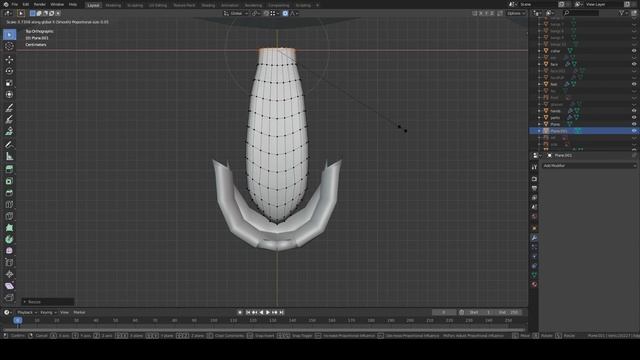This screenshot has width=640, height=360.
Task: Select the pink Smooth tool
Action: point(9,251)
